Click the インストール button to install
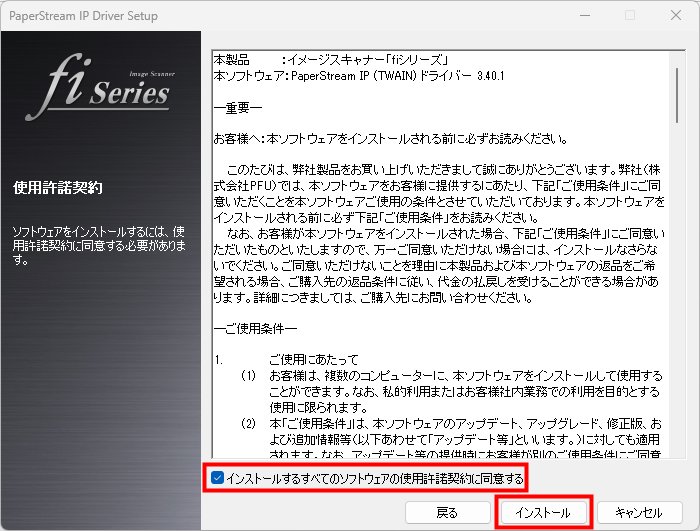 pyautogui.click(x=543, y=512)
